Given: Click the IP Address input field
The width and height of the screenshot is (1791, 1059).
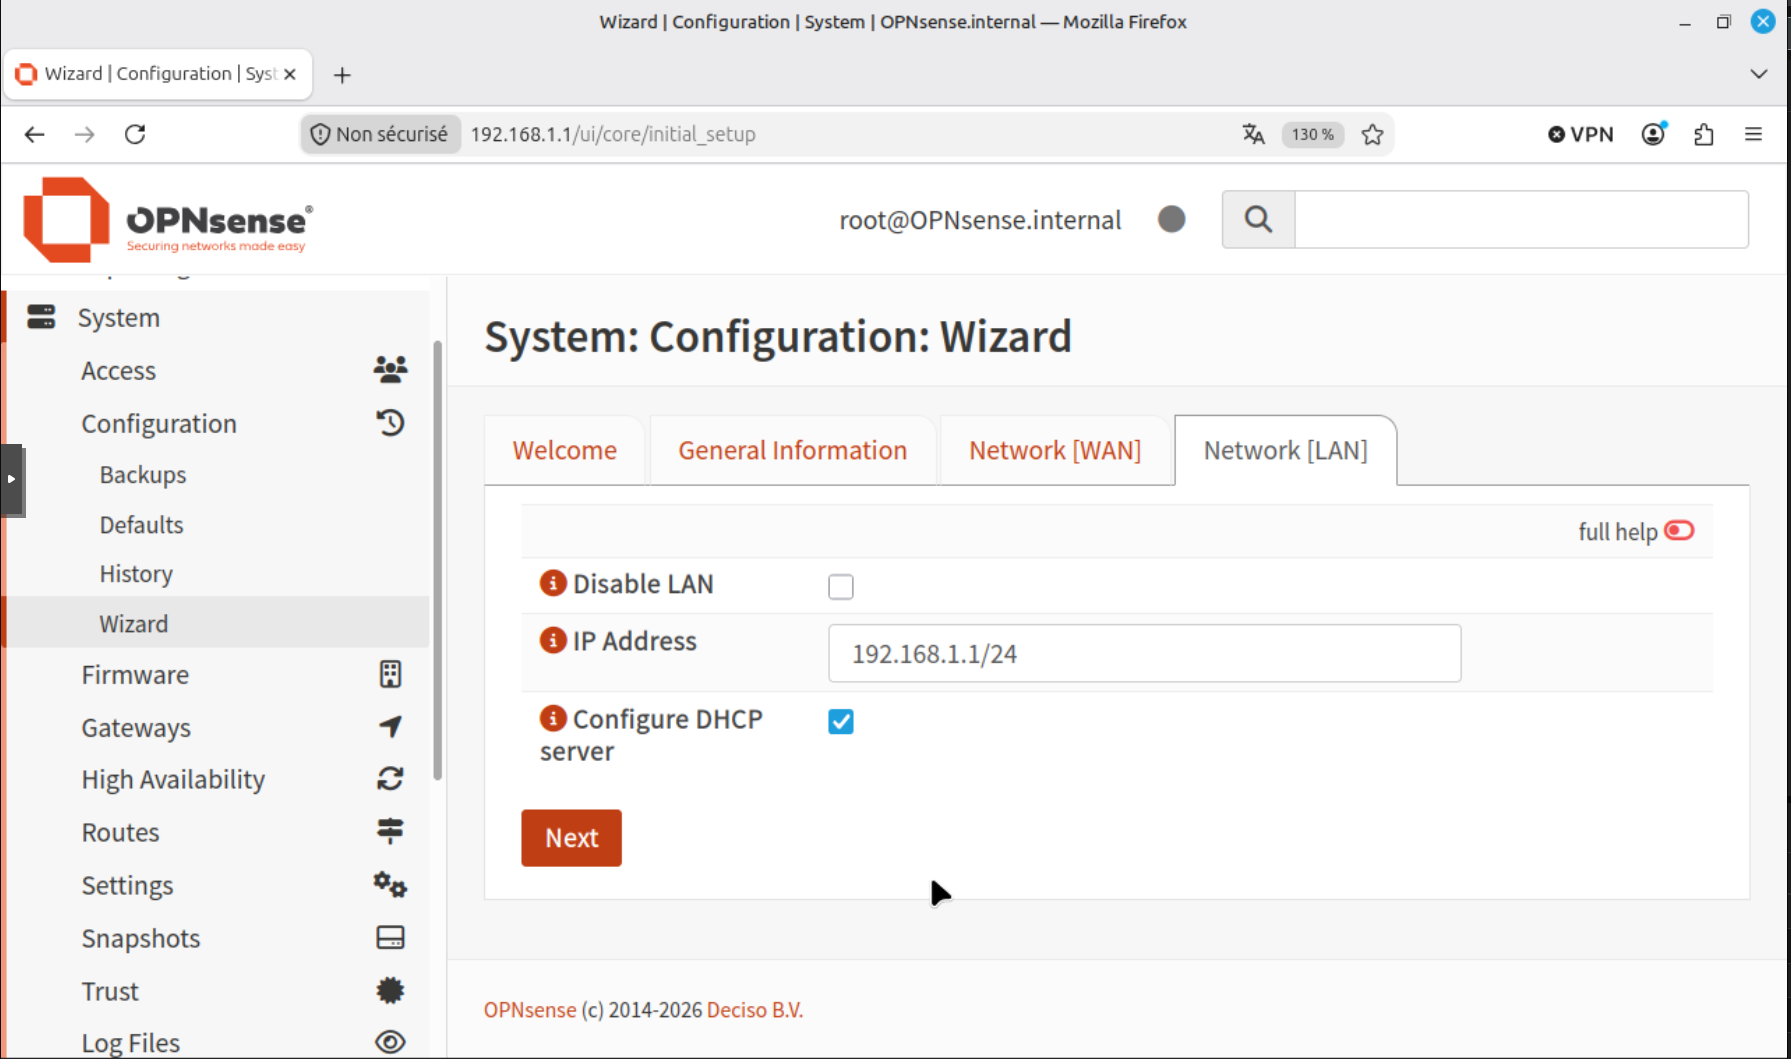Looking at the screenshot, I should (x=1144, y=653).
